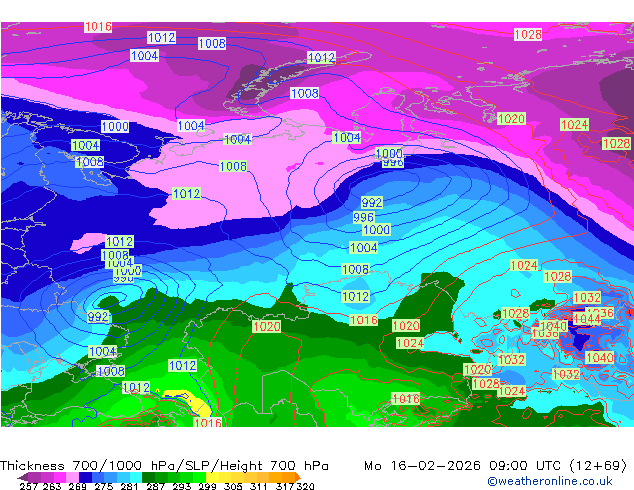
Task: Select the forecast date 'Mo 16-02-2026 09:00 UTC (12+69)'
Action: tap(496, 466)
